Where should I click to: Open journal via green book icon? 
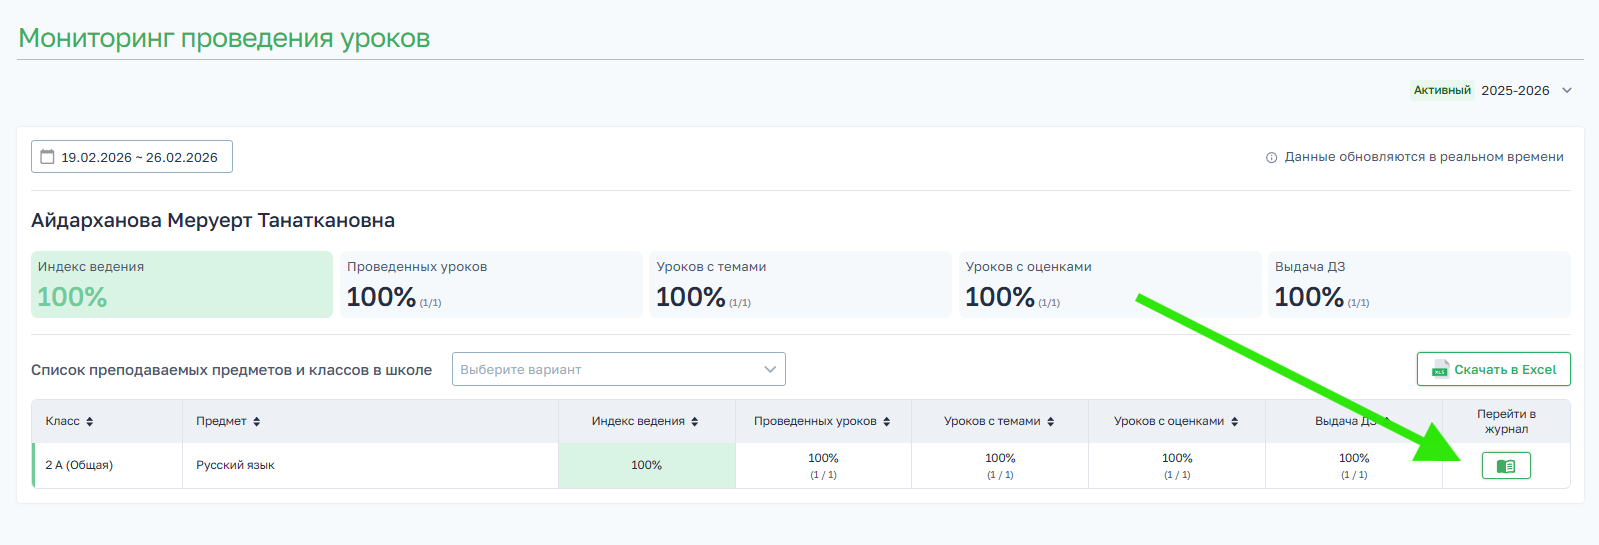pyautogui.click(x=1505, y=466)
